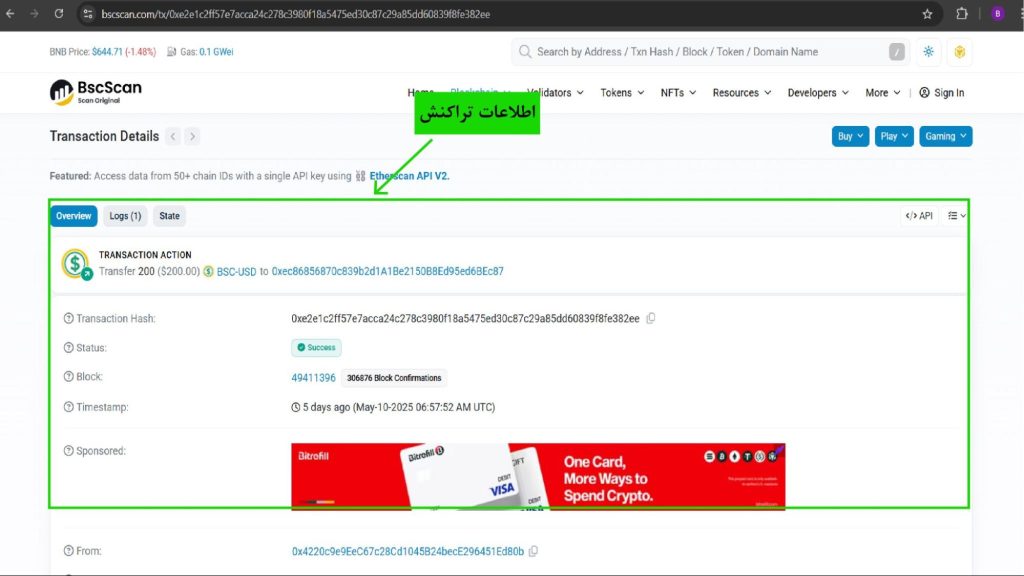Open the Gaming dropdown button
Screen dimensions: 1024x576
[x=946, y=136]
